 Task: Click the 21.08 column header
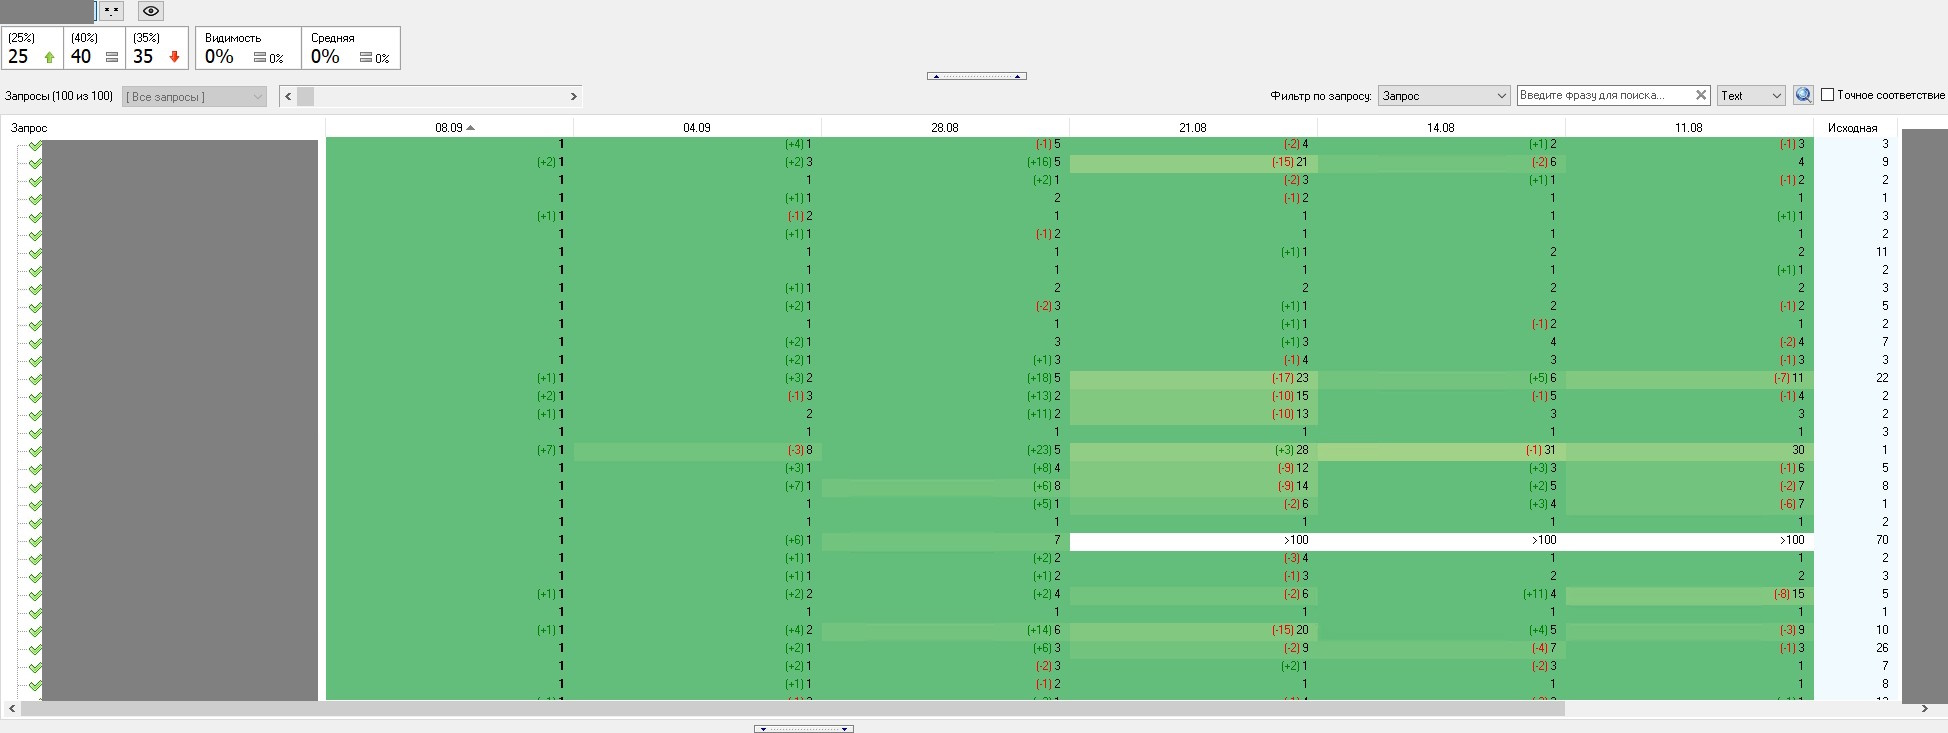point(1193,127)
